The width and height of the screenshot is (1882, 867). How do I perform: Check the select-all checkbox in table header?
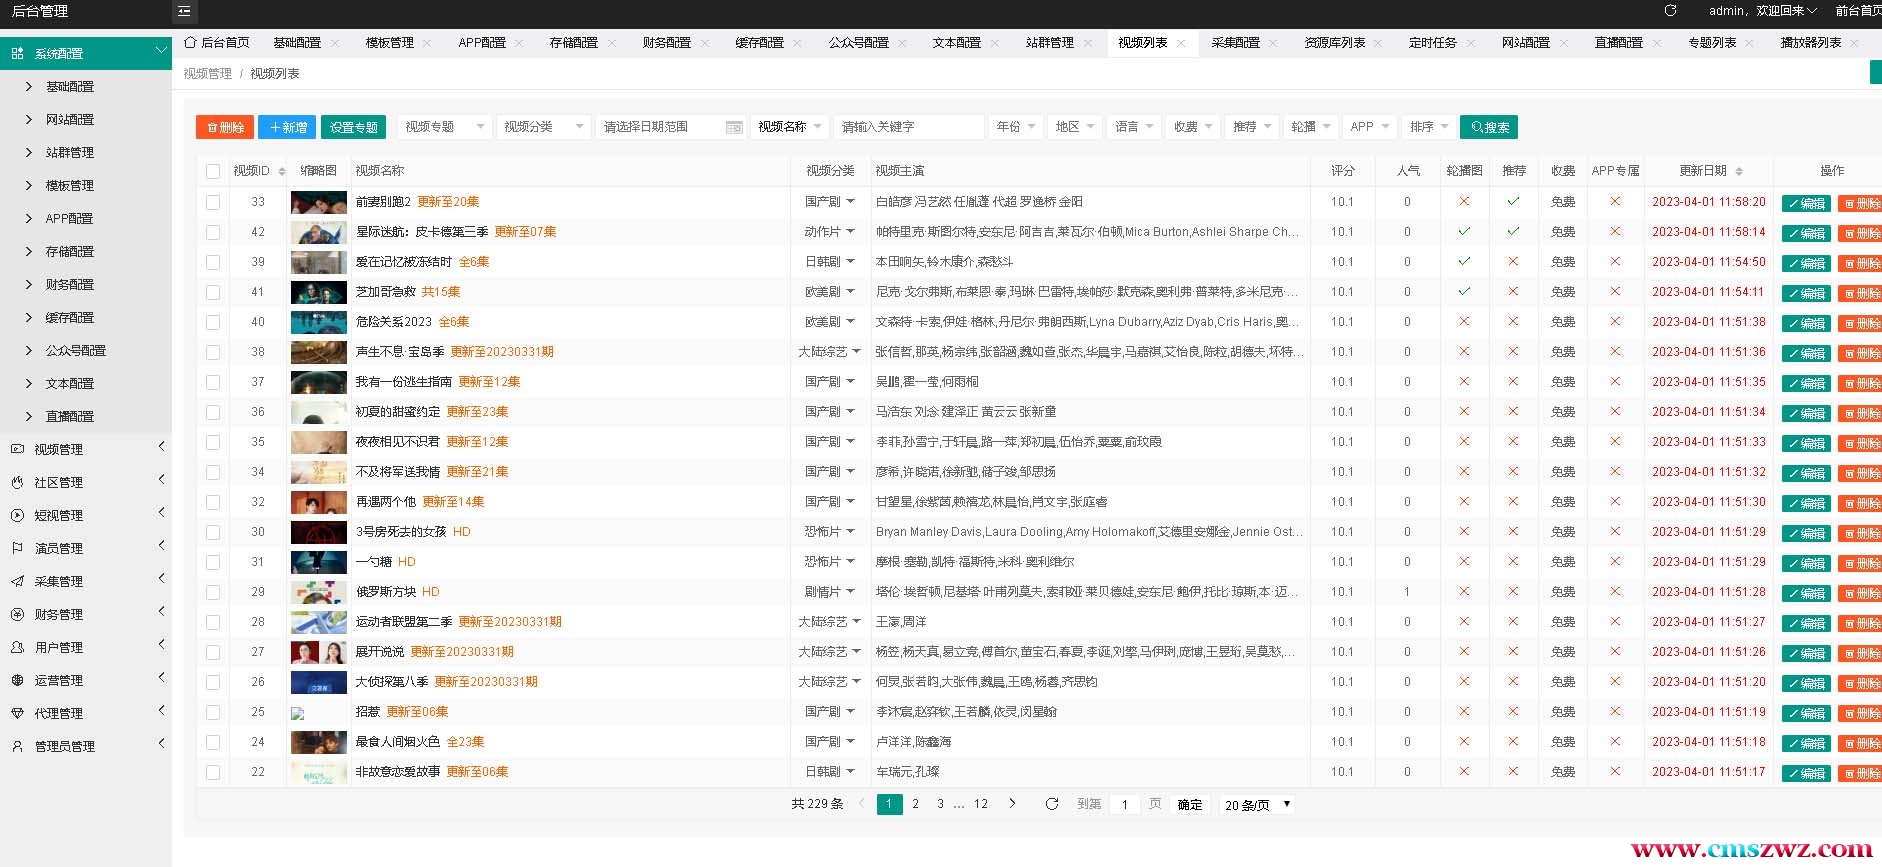pyautogui.click(x=213, y=171)
